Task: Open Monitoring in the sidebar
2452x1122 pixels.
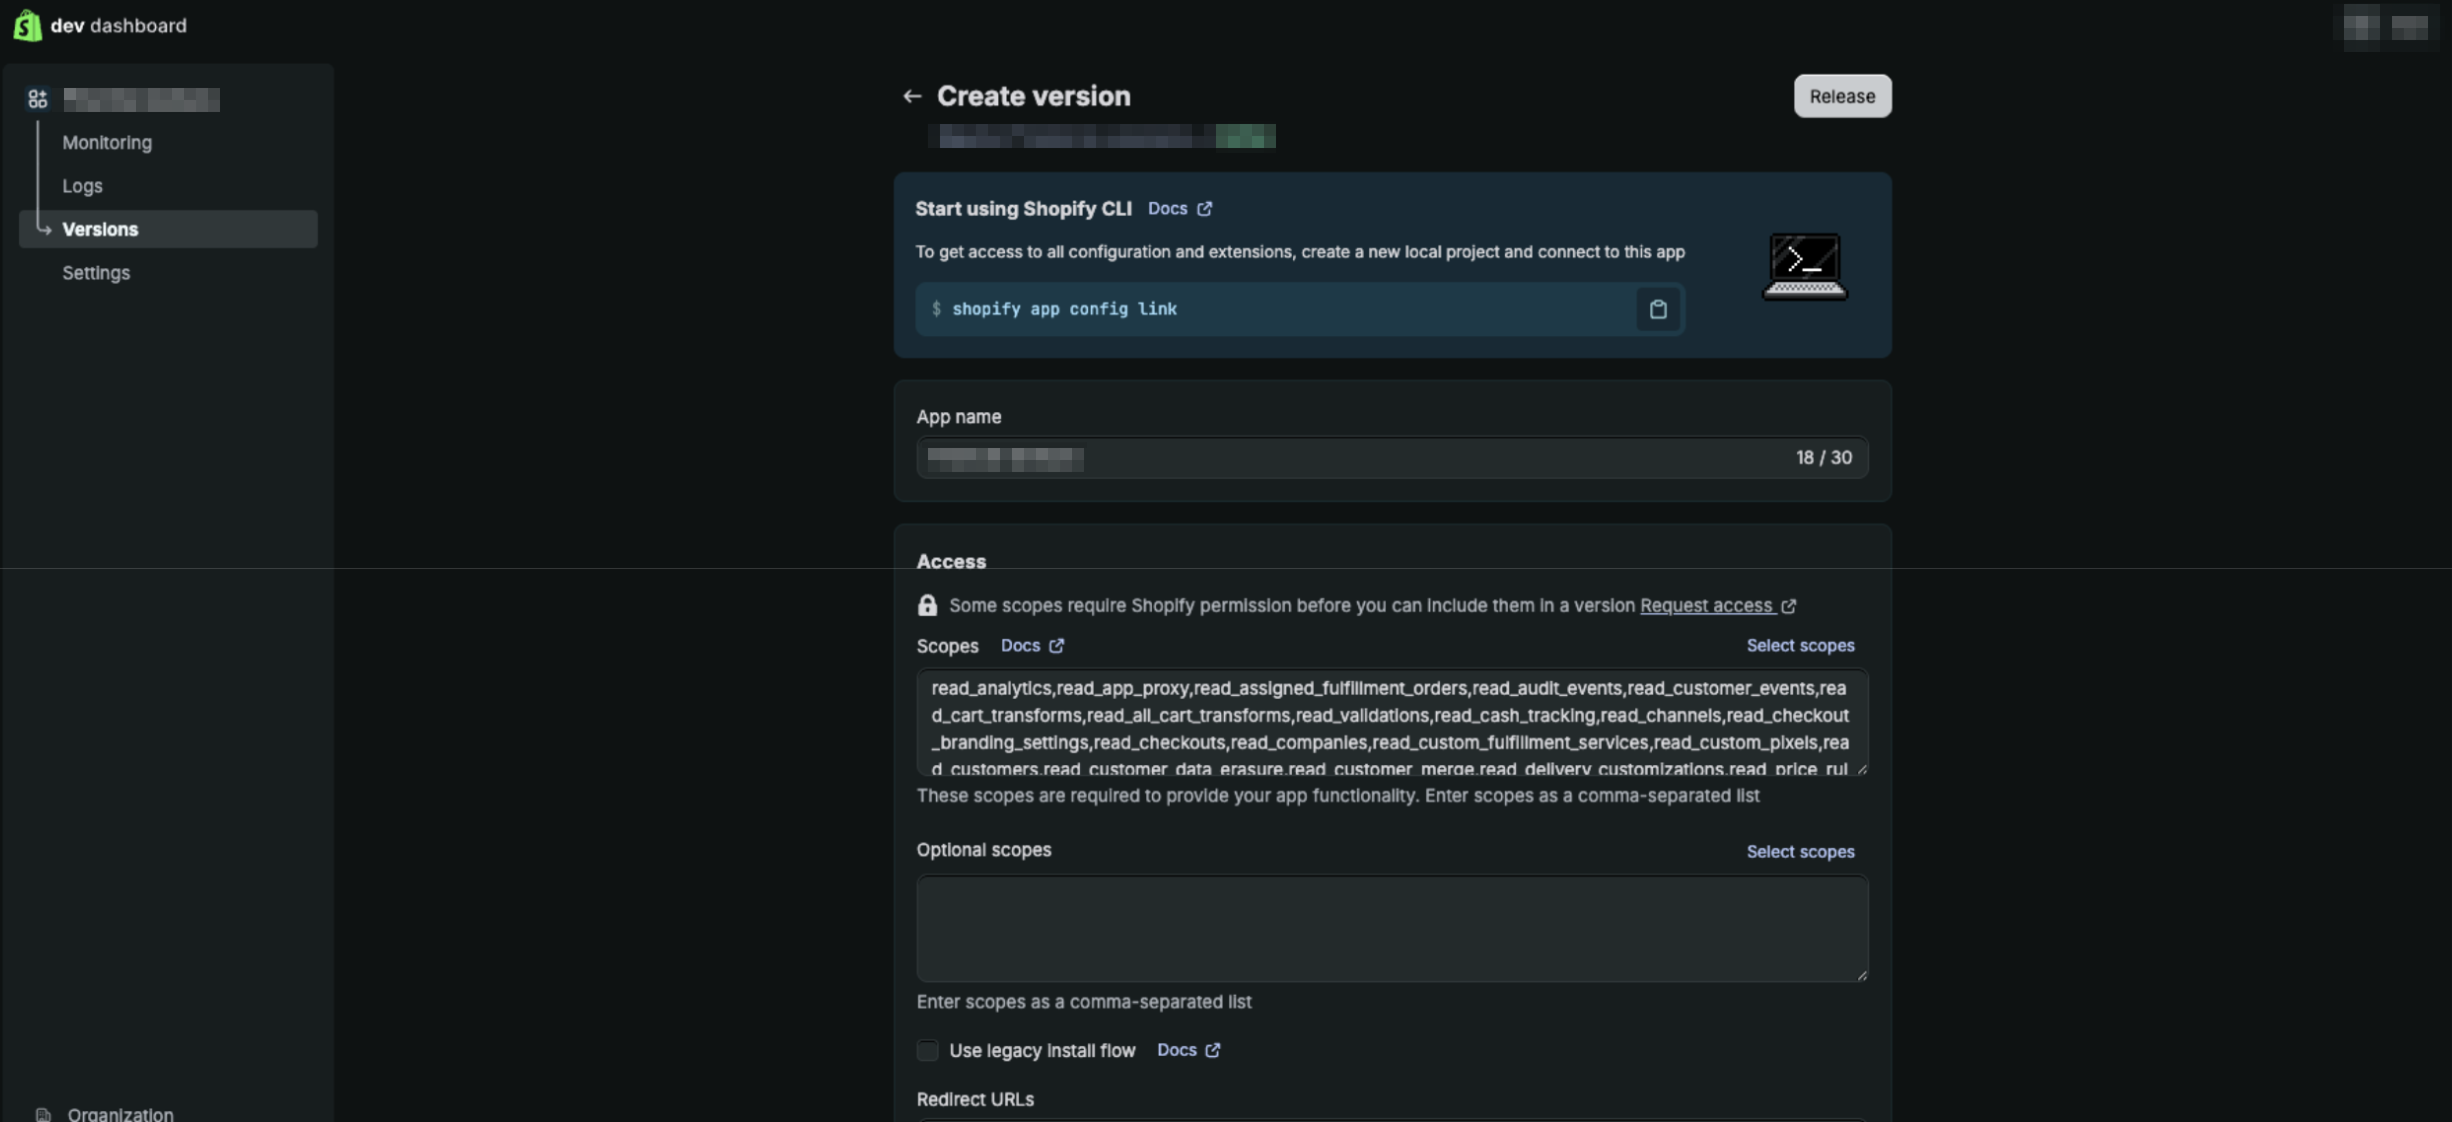Action: point(107,142)
